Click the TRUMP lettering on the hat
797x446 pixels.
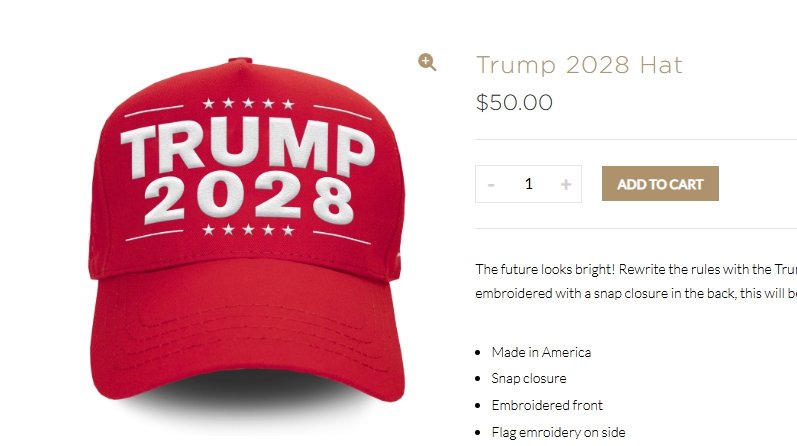click(x=248, y=148)
